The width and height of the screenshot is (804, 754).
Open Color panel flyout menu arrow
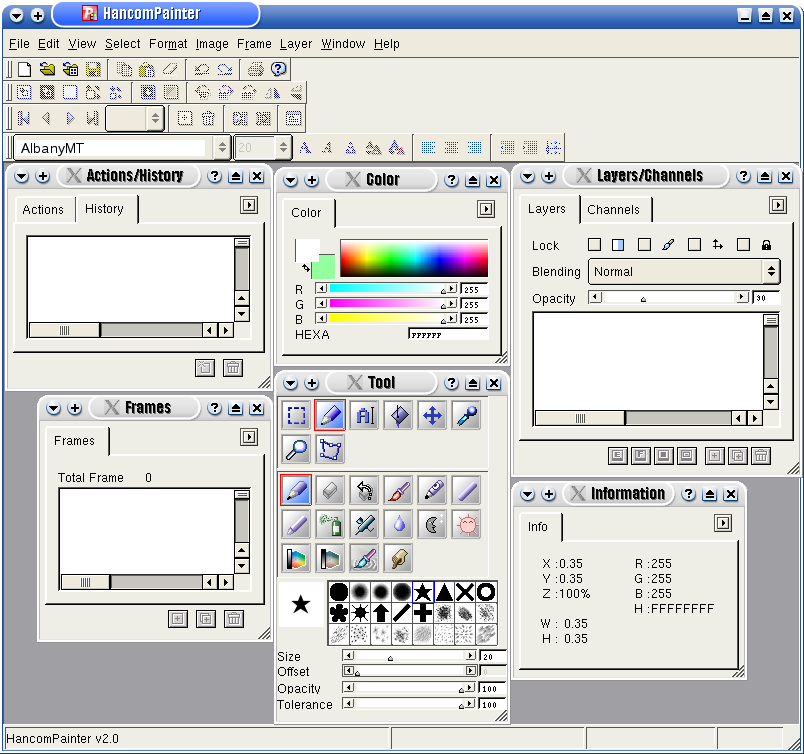tap(486, 209)
